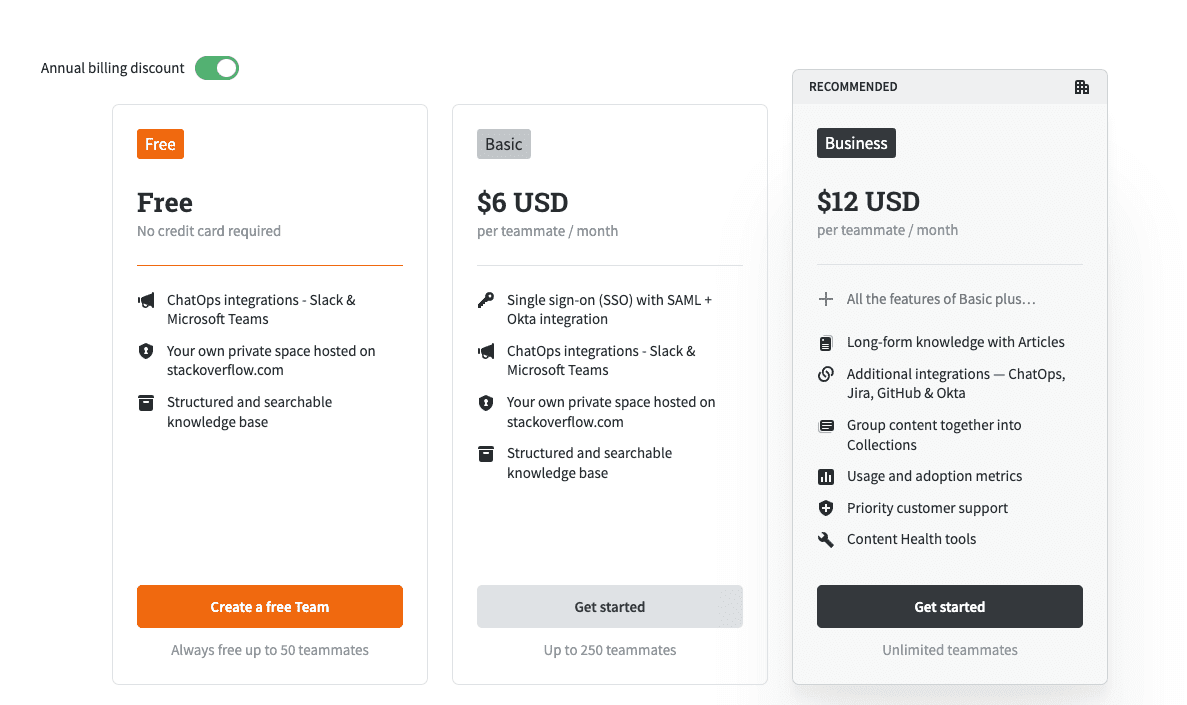Screen dimensions: 1187x705
Task: Click the Annual billing discount label
Action: [112, 68]
